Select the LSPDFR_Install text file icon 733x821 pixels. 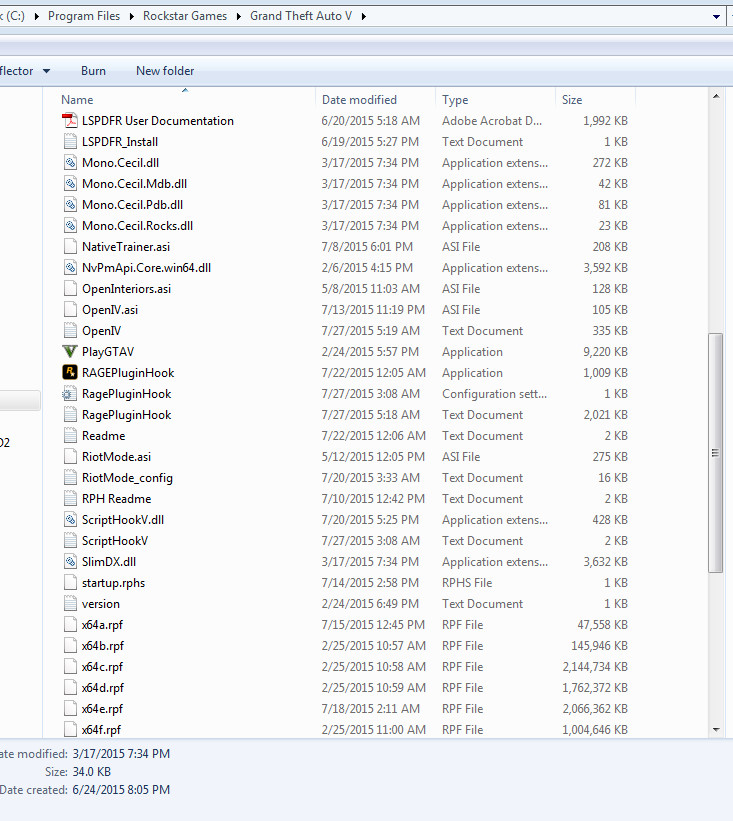tap(70, 142)
